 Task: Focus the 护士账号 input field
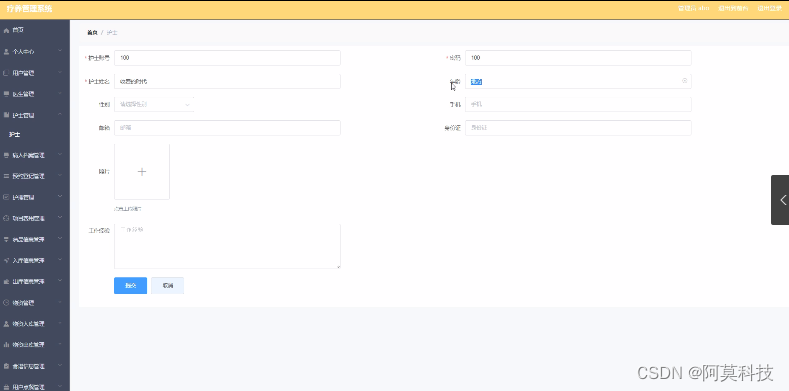(227, 58)
